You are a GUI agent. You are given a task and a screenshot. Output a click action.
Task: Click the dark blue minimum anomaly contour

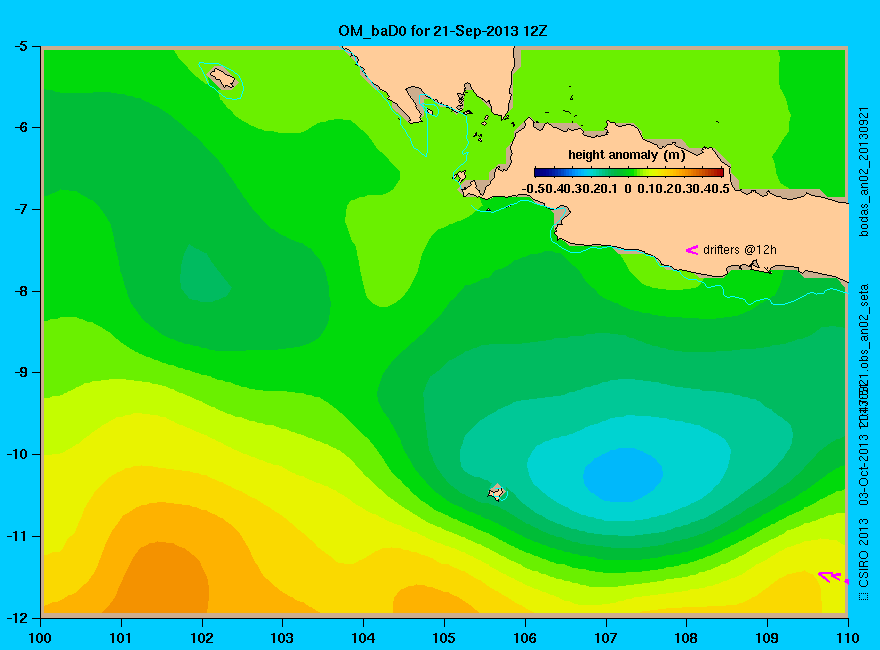[624, 474]
